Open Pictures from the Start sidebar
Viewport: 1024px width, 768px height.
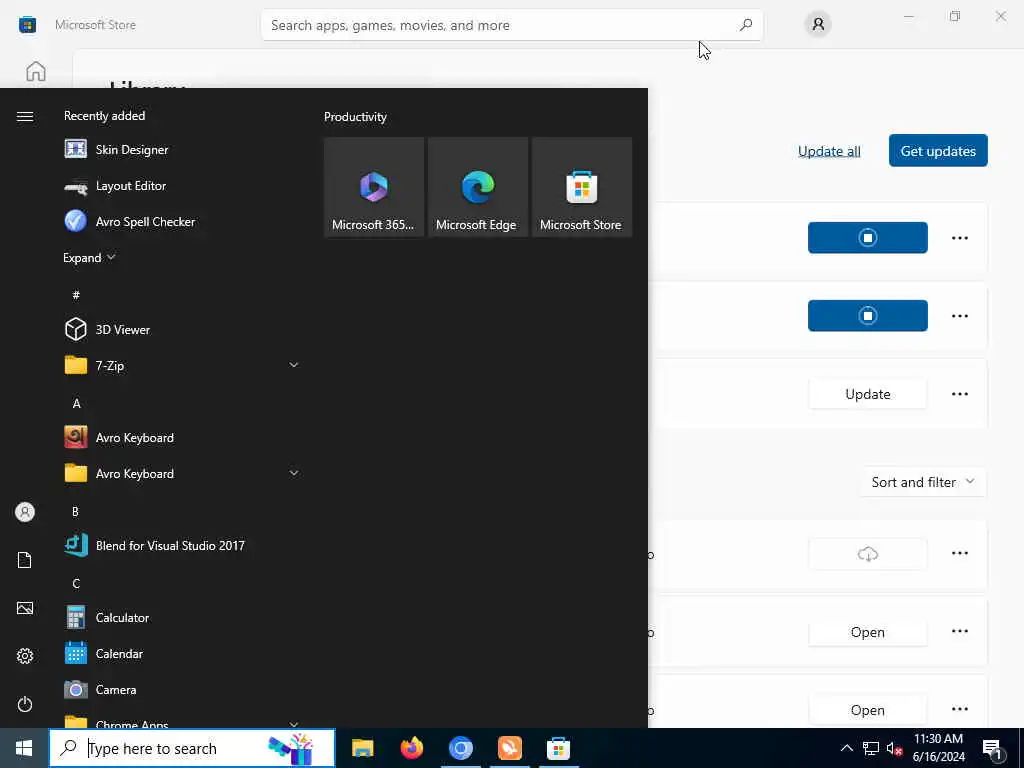(x=25, y=608)
